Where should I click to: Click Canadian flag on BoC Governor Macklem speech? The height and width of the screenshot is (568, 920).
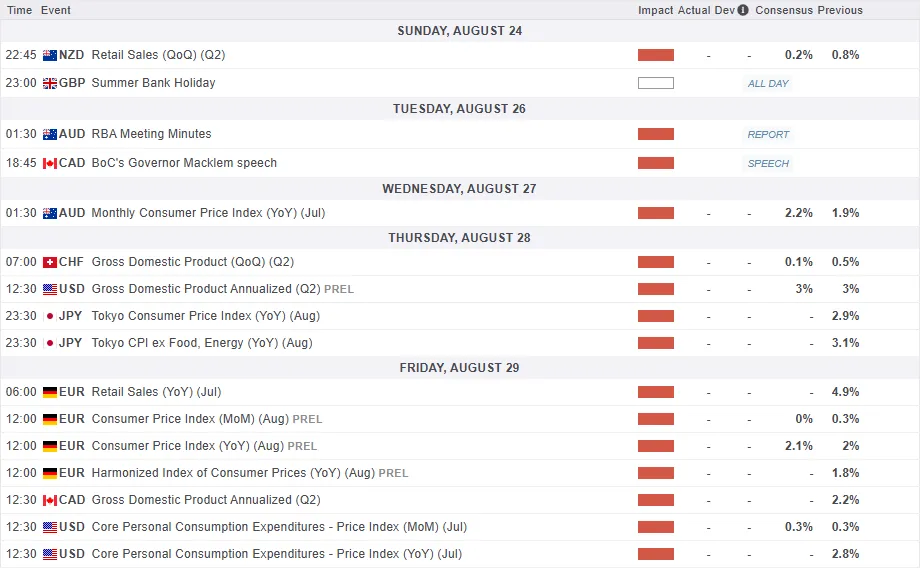coord(50,163)
